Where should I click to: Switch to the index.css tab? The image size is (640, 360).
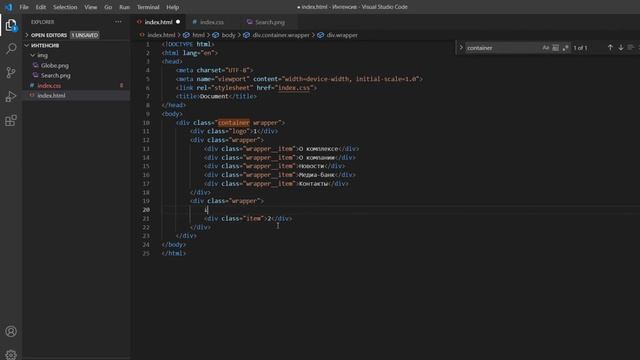tap(212, 22)
